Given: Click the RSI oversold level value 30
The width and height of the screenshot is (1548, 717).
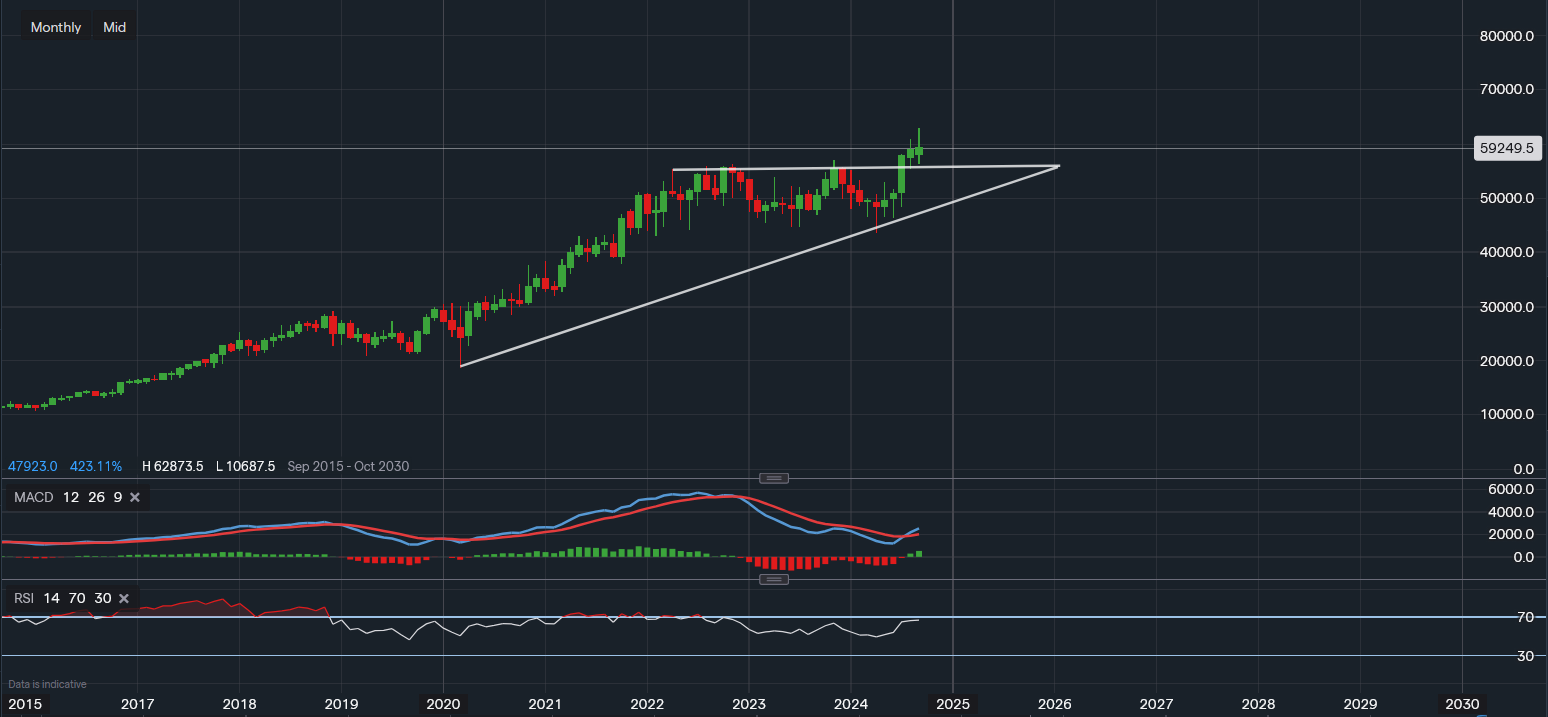Looking at the screenshot, I should pyautogui.click(x=102, y=598).
